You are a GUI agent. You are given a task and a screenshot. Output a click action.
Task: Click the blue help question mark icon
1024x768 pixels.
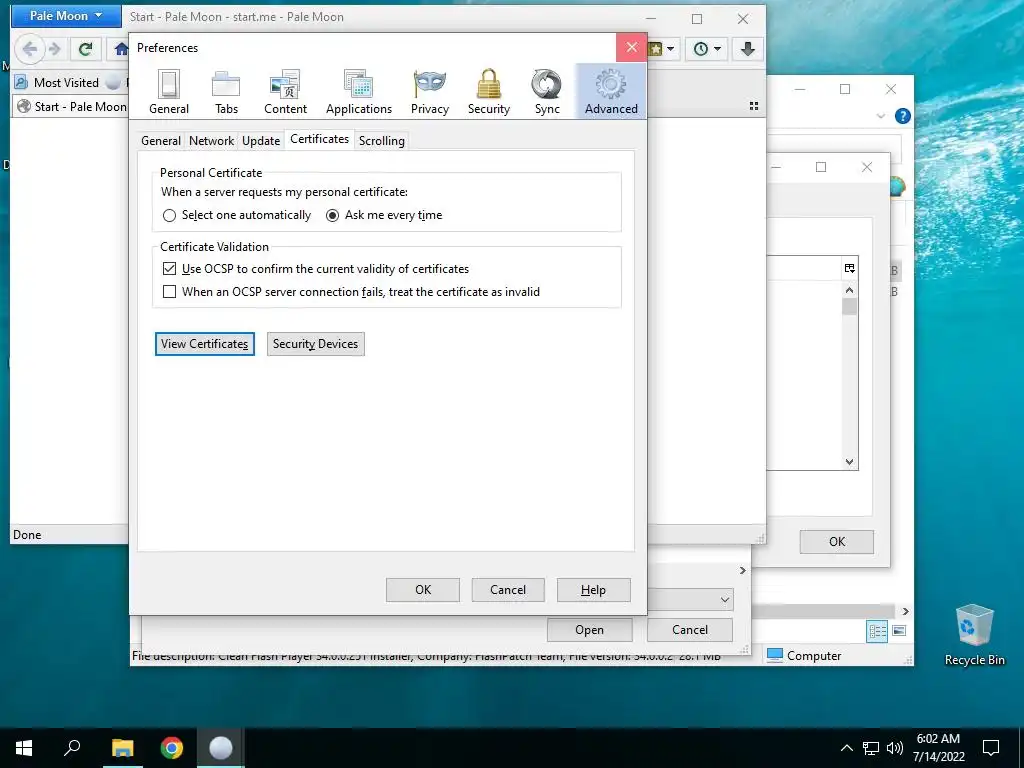pos(903,116)
